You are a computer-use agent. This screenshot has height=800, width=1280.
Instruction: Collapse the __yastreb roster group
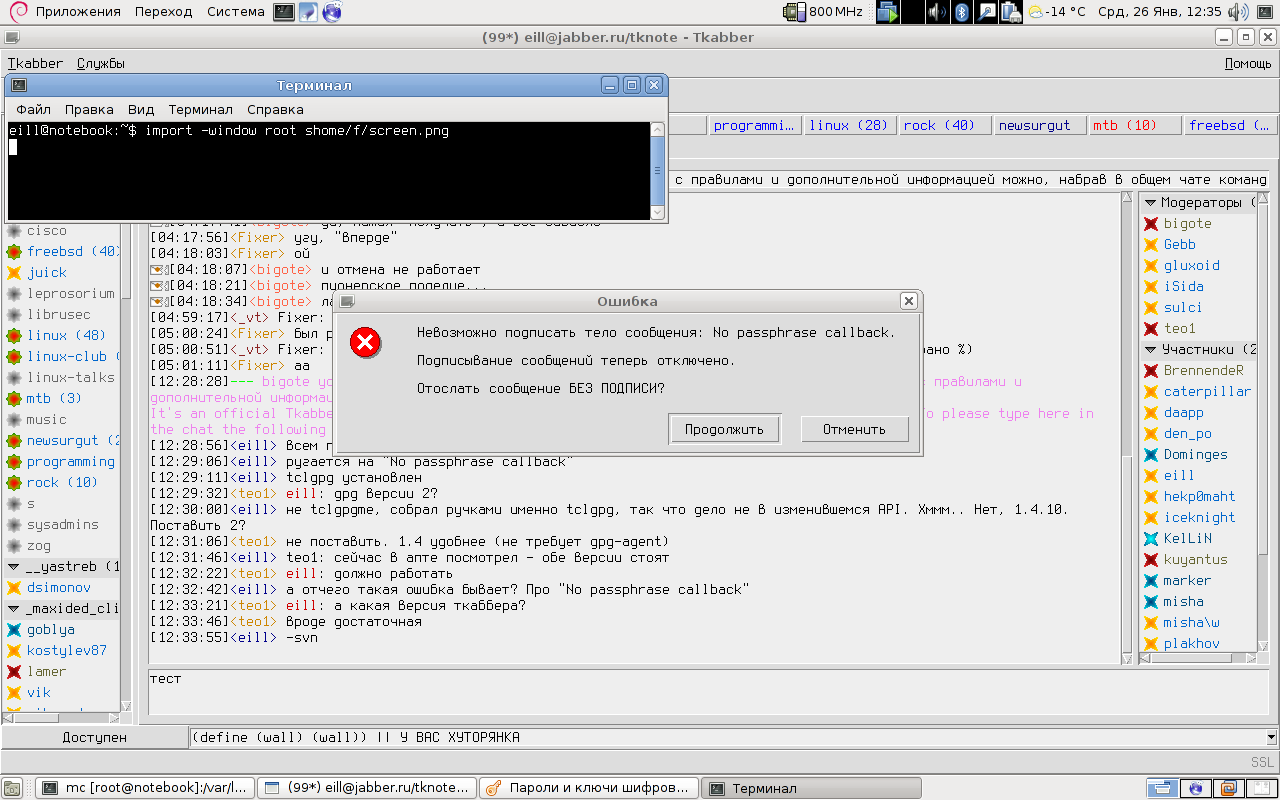tap(13, 567)
